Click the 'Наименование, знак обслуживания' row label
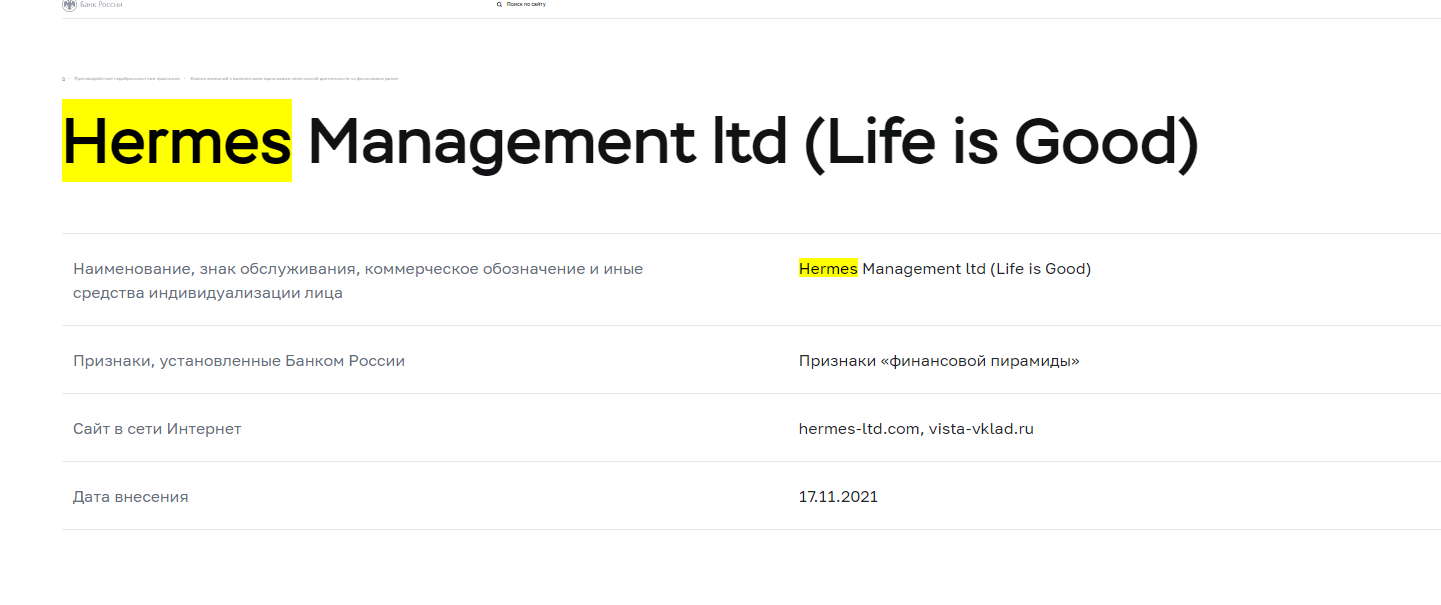Viewport: 1441px width, 605px height. pyautogui.click(x=358, y=281)
